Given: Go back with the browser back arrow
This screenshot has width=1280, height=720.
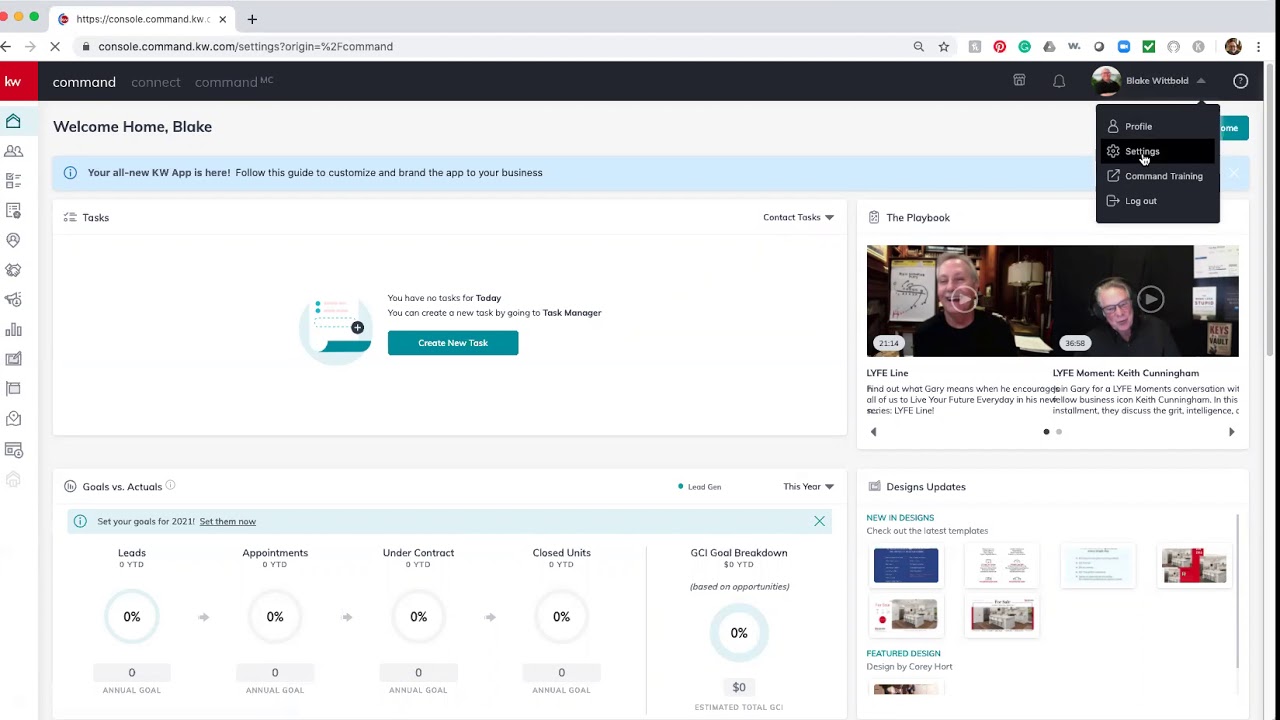Looking at the screenshot, I should (x=6, y=47).
